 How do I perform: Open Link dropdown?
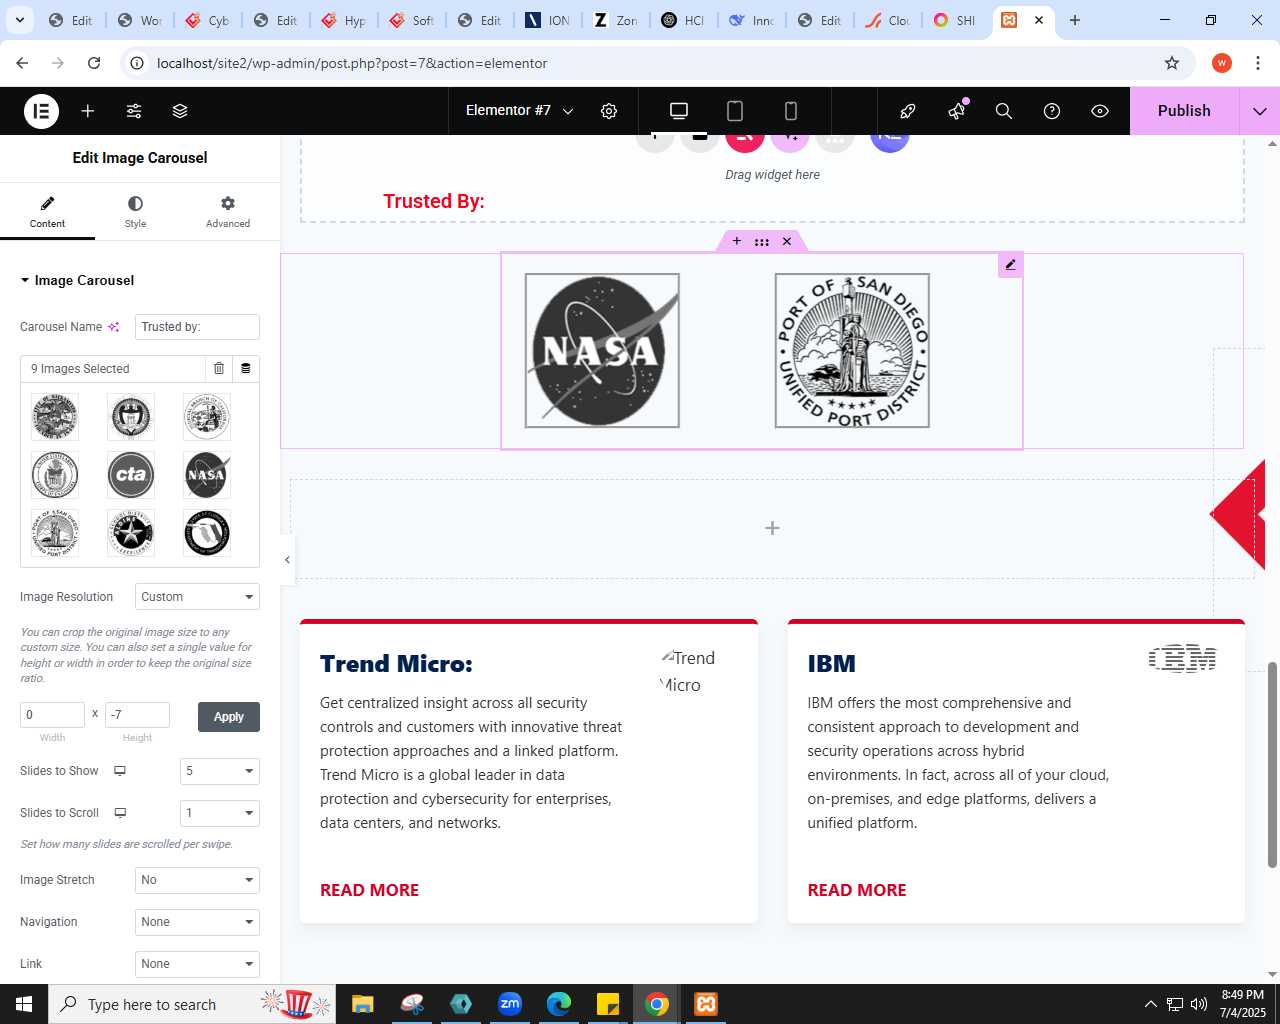(197, 964)
